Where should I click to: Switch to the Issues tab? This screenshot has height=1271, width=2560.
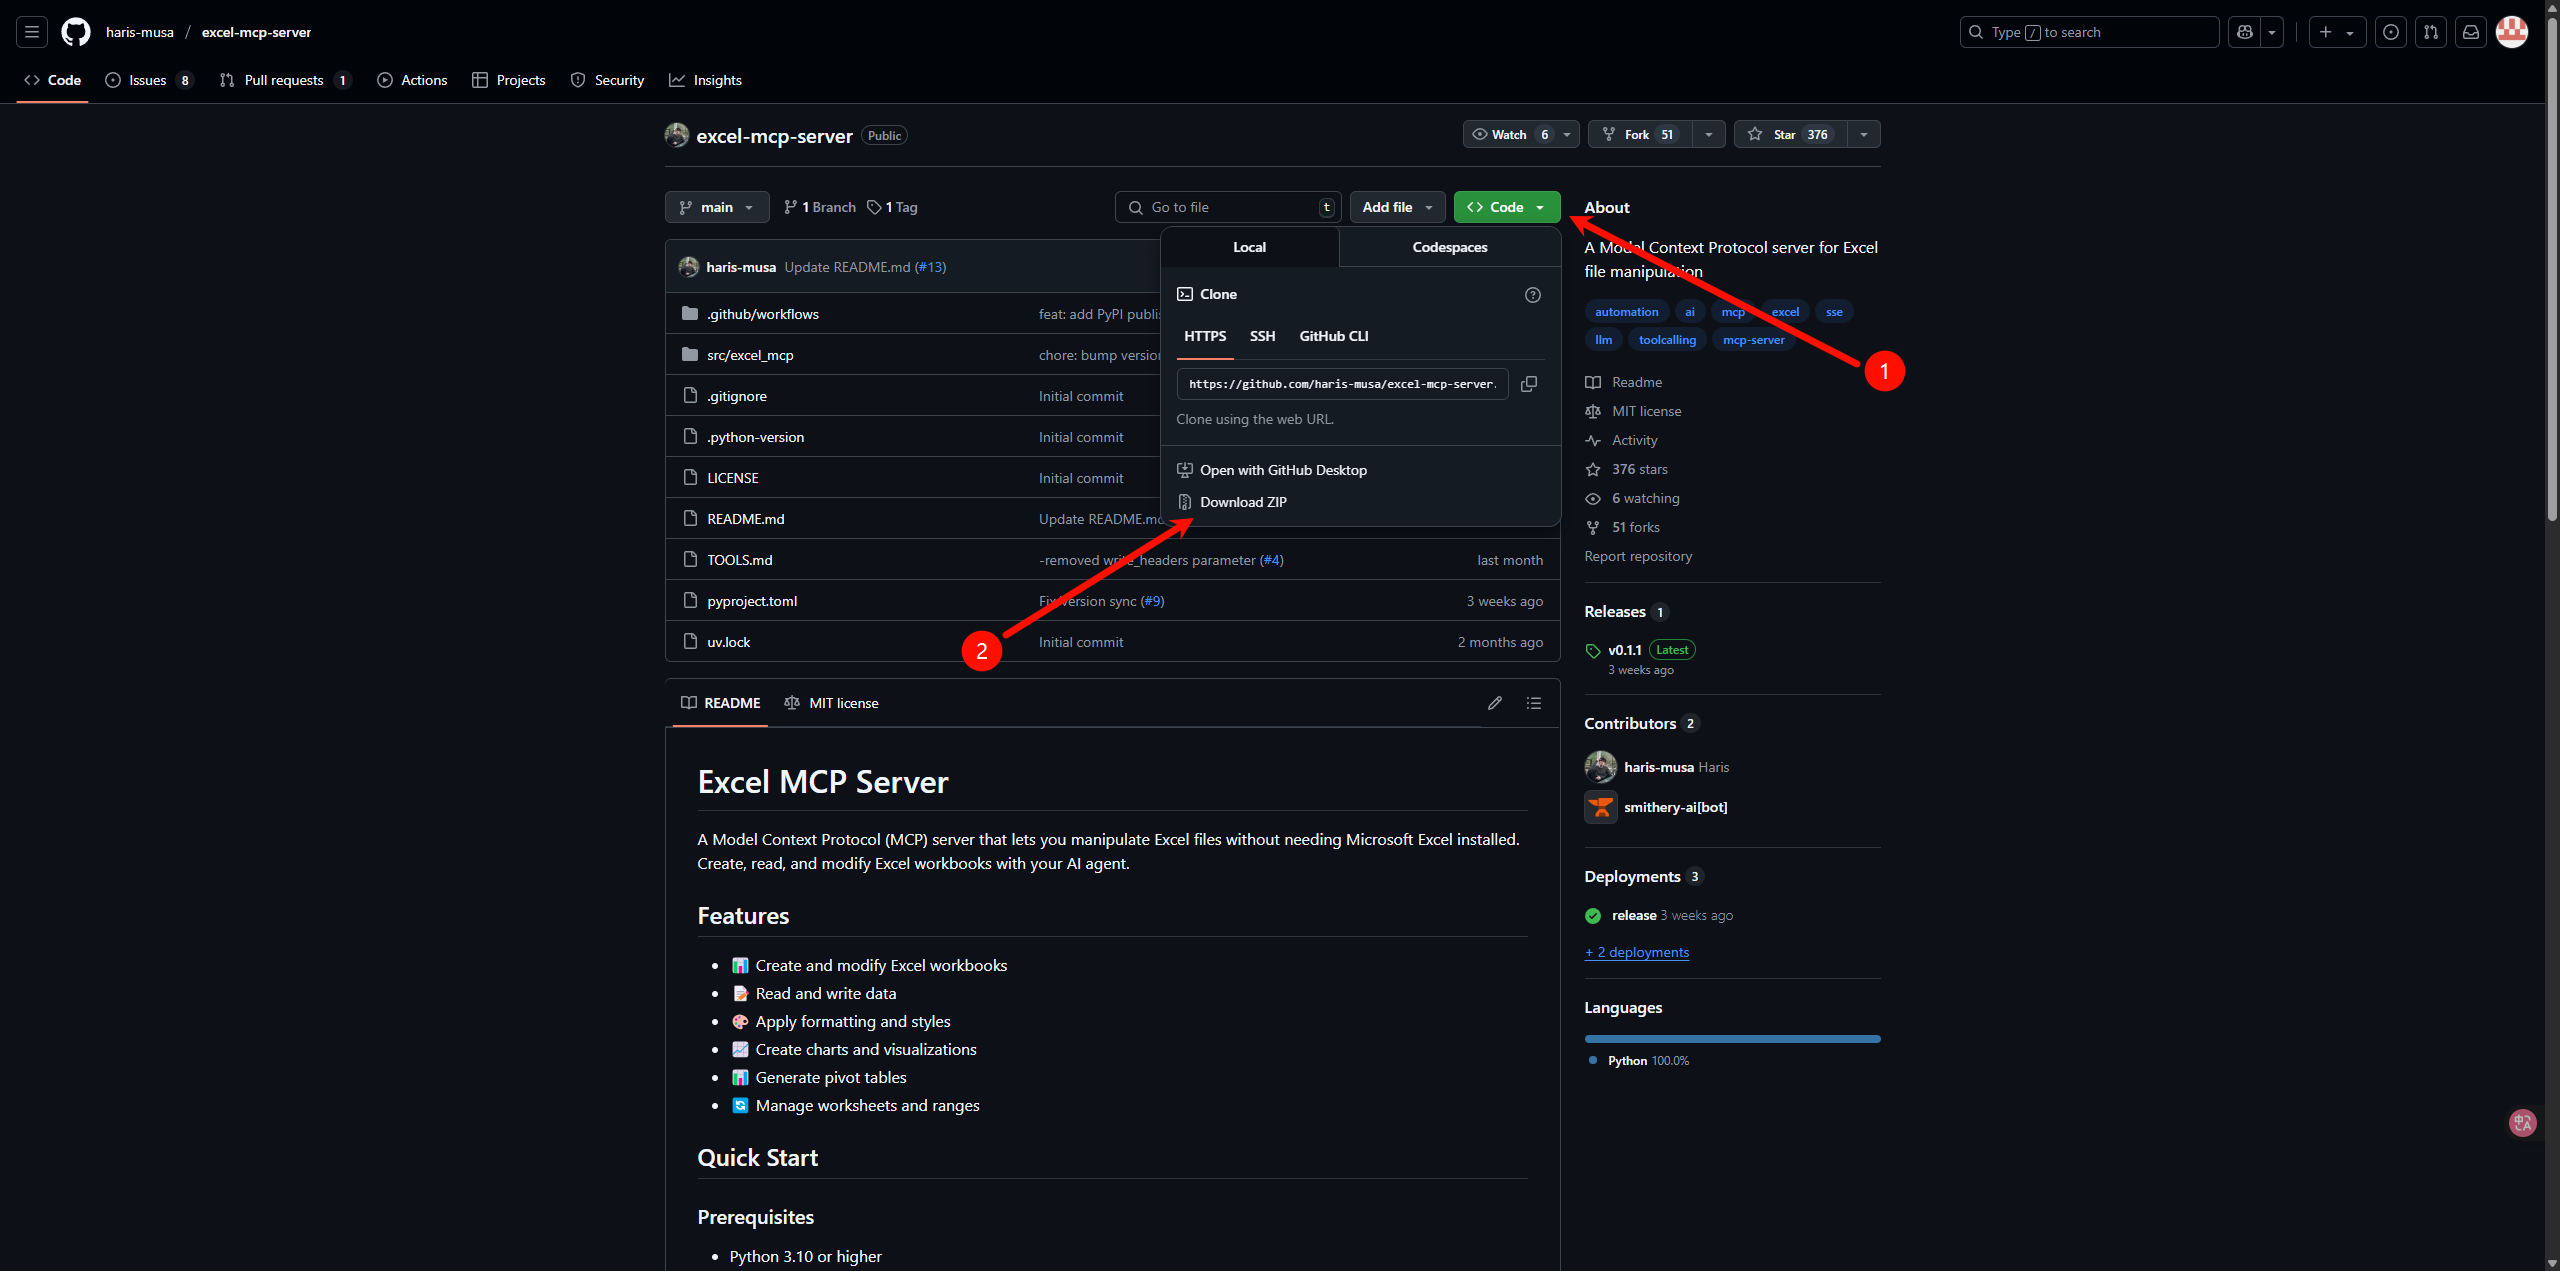click(148, 80)
